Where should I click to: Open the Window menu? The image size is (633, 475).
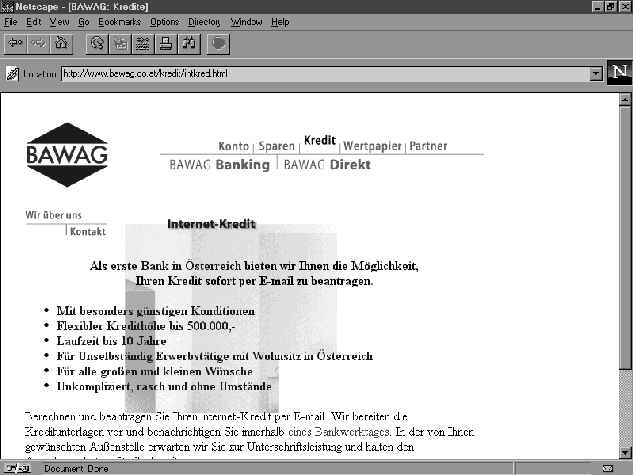click(x=246, y=22)
